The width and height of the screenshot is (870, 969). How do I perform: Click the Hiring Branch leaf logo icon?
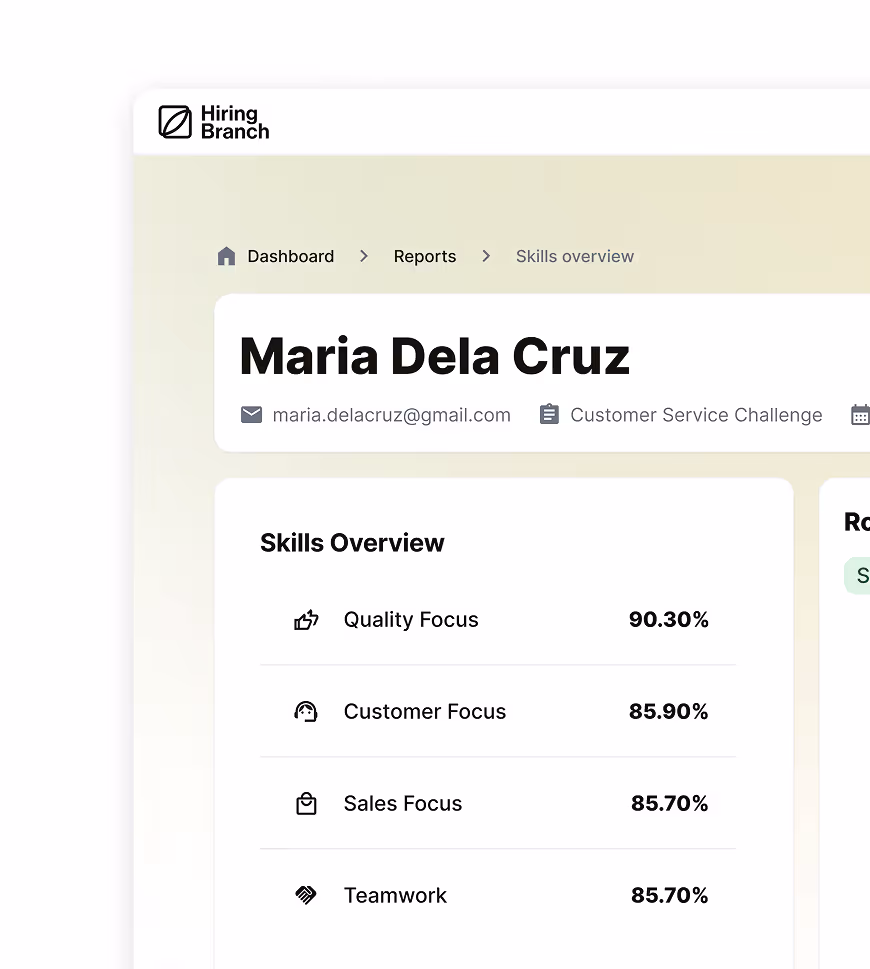point(175,122)
